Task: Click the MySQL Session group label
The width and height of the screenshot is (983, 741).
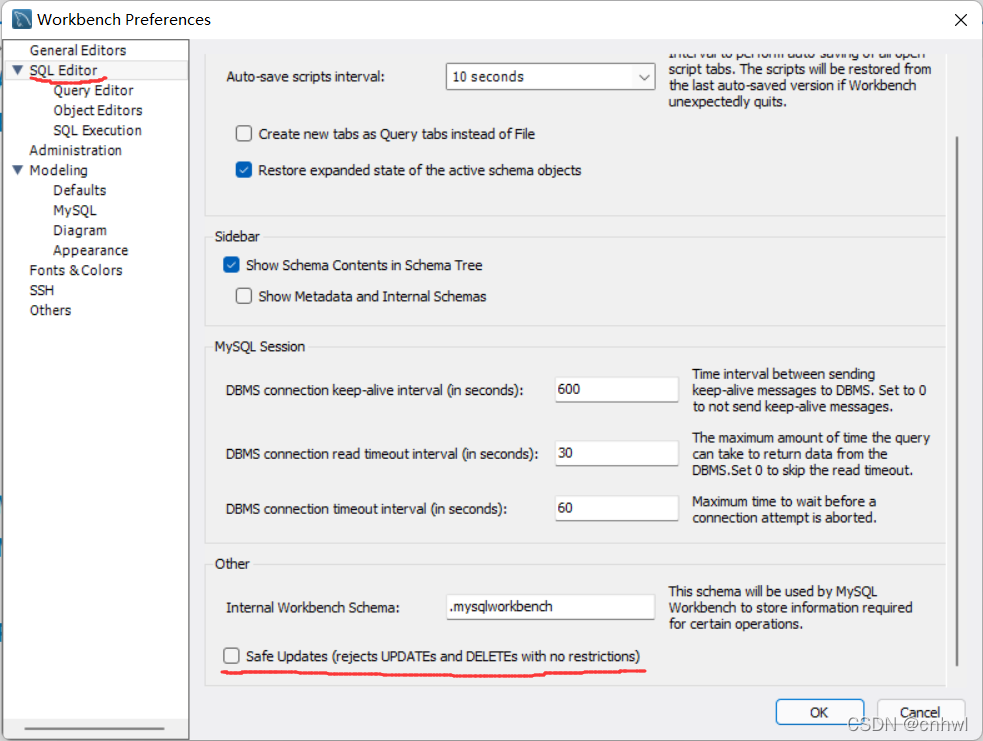Action: tap(260, 347)
